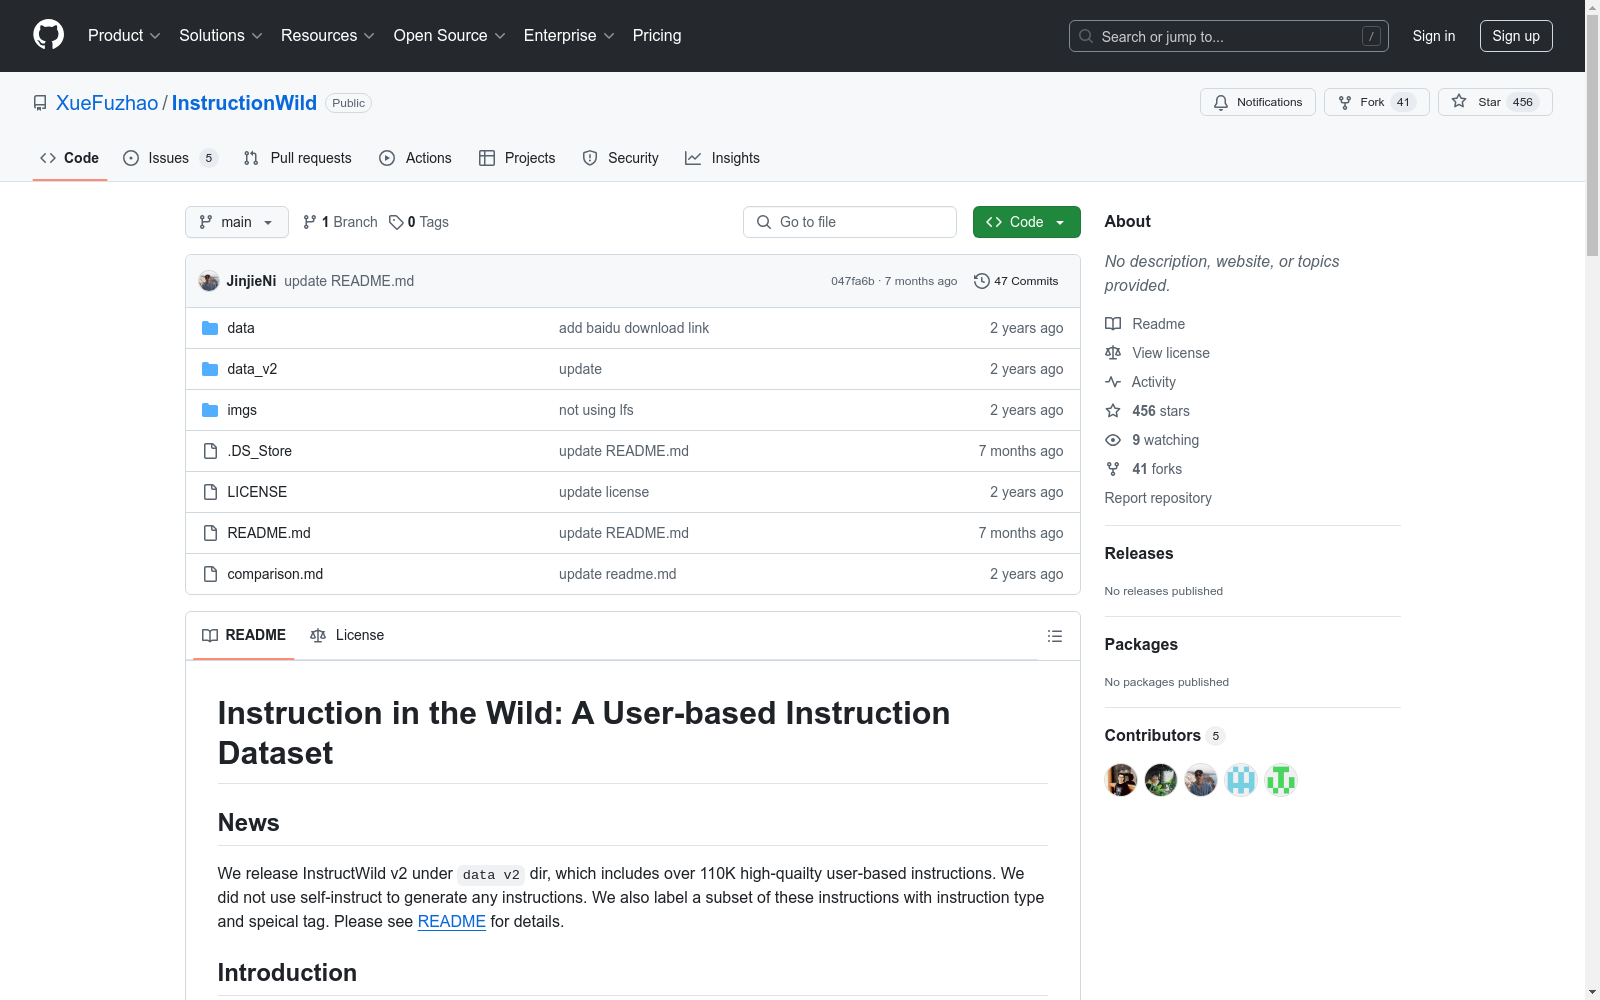Open the first contributor avatar
This screenshot has width=1600, height=1000.
(1121, 780)
